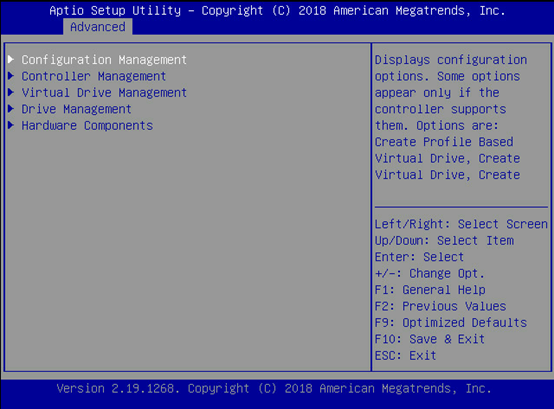Switch to the Advanced tab
Screen dimensions: 554x409
click(x=98, y=27)
